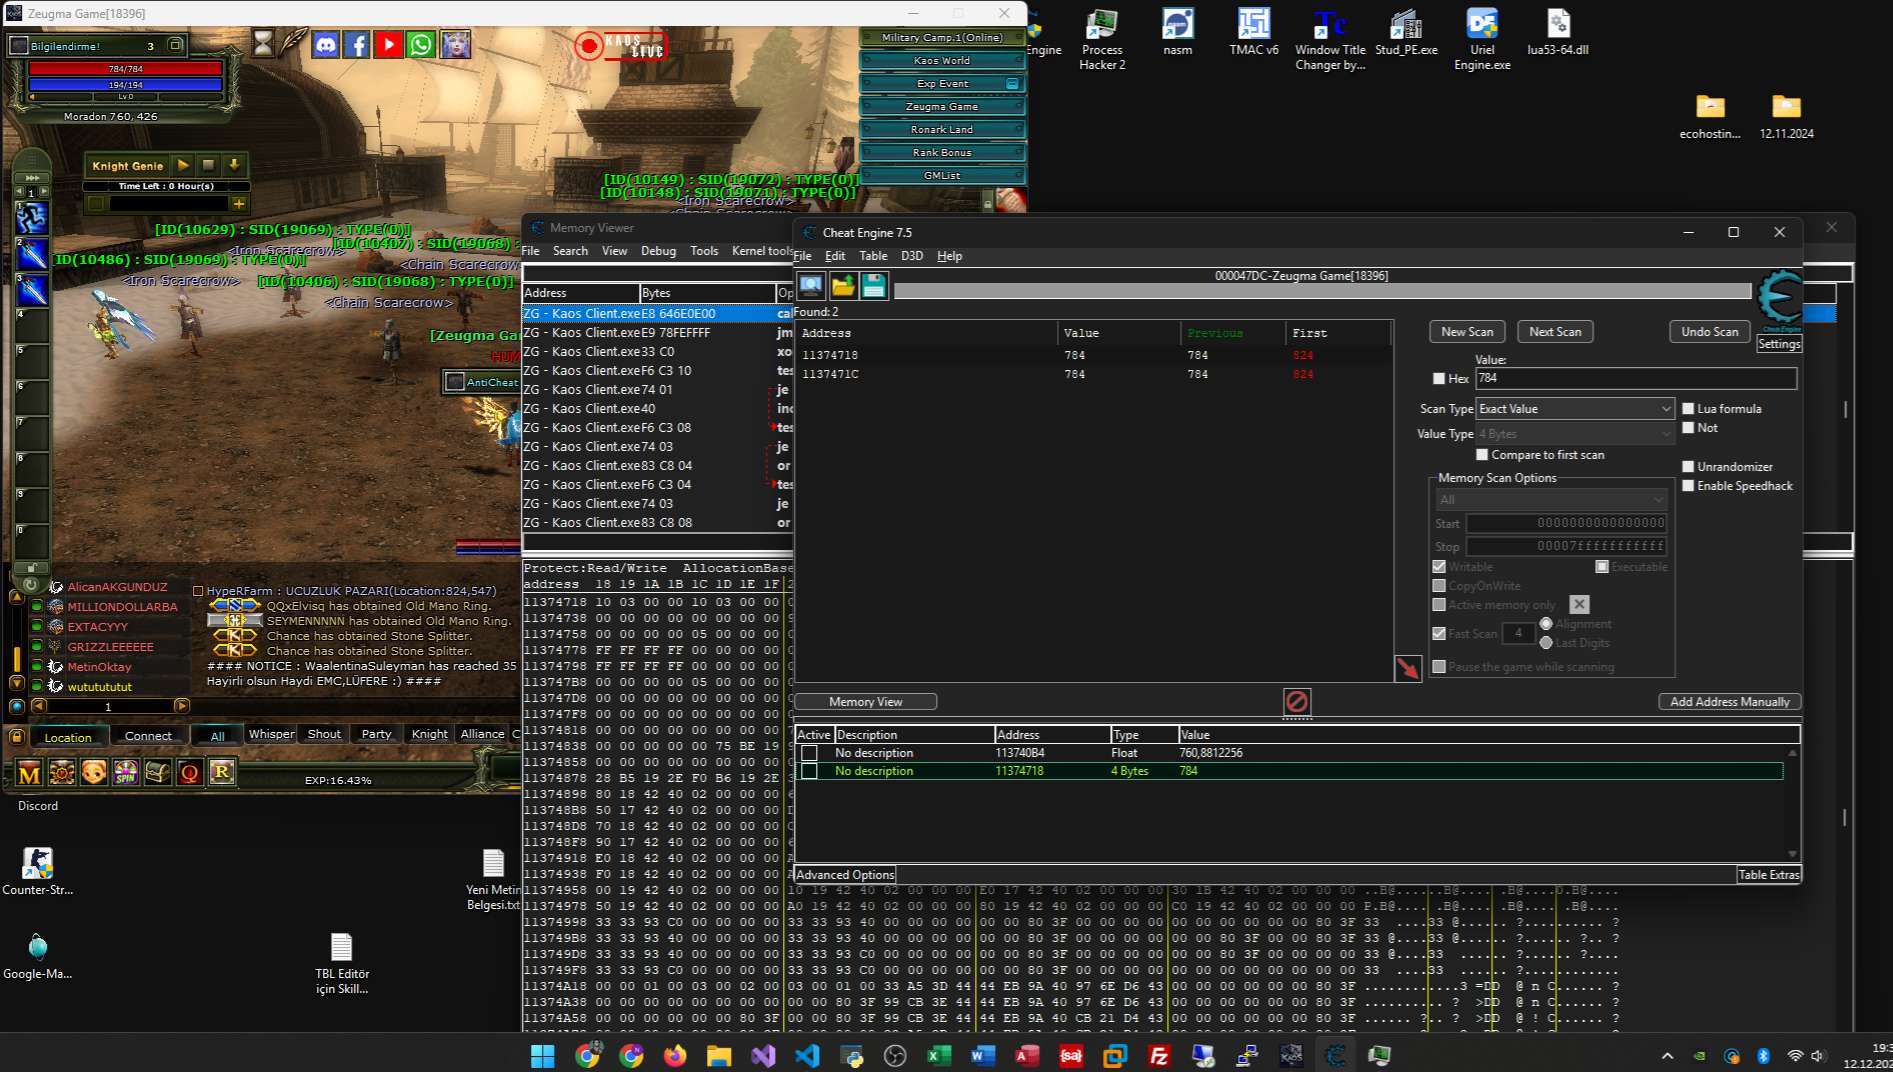The width and height of the screenshot is (1893, 1072).
Task: Click the Next Scan button
Action: tap(1555, 332)
